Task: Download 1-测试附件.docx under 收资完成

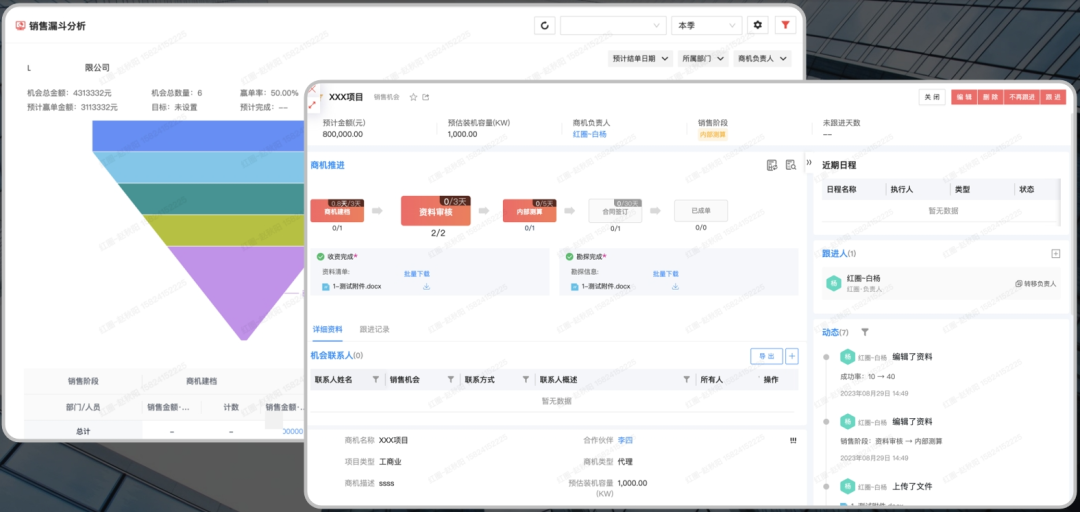Action: (x=426, y=287)
